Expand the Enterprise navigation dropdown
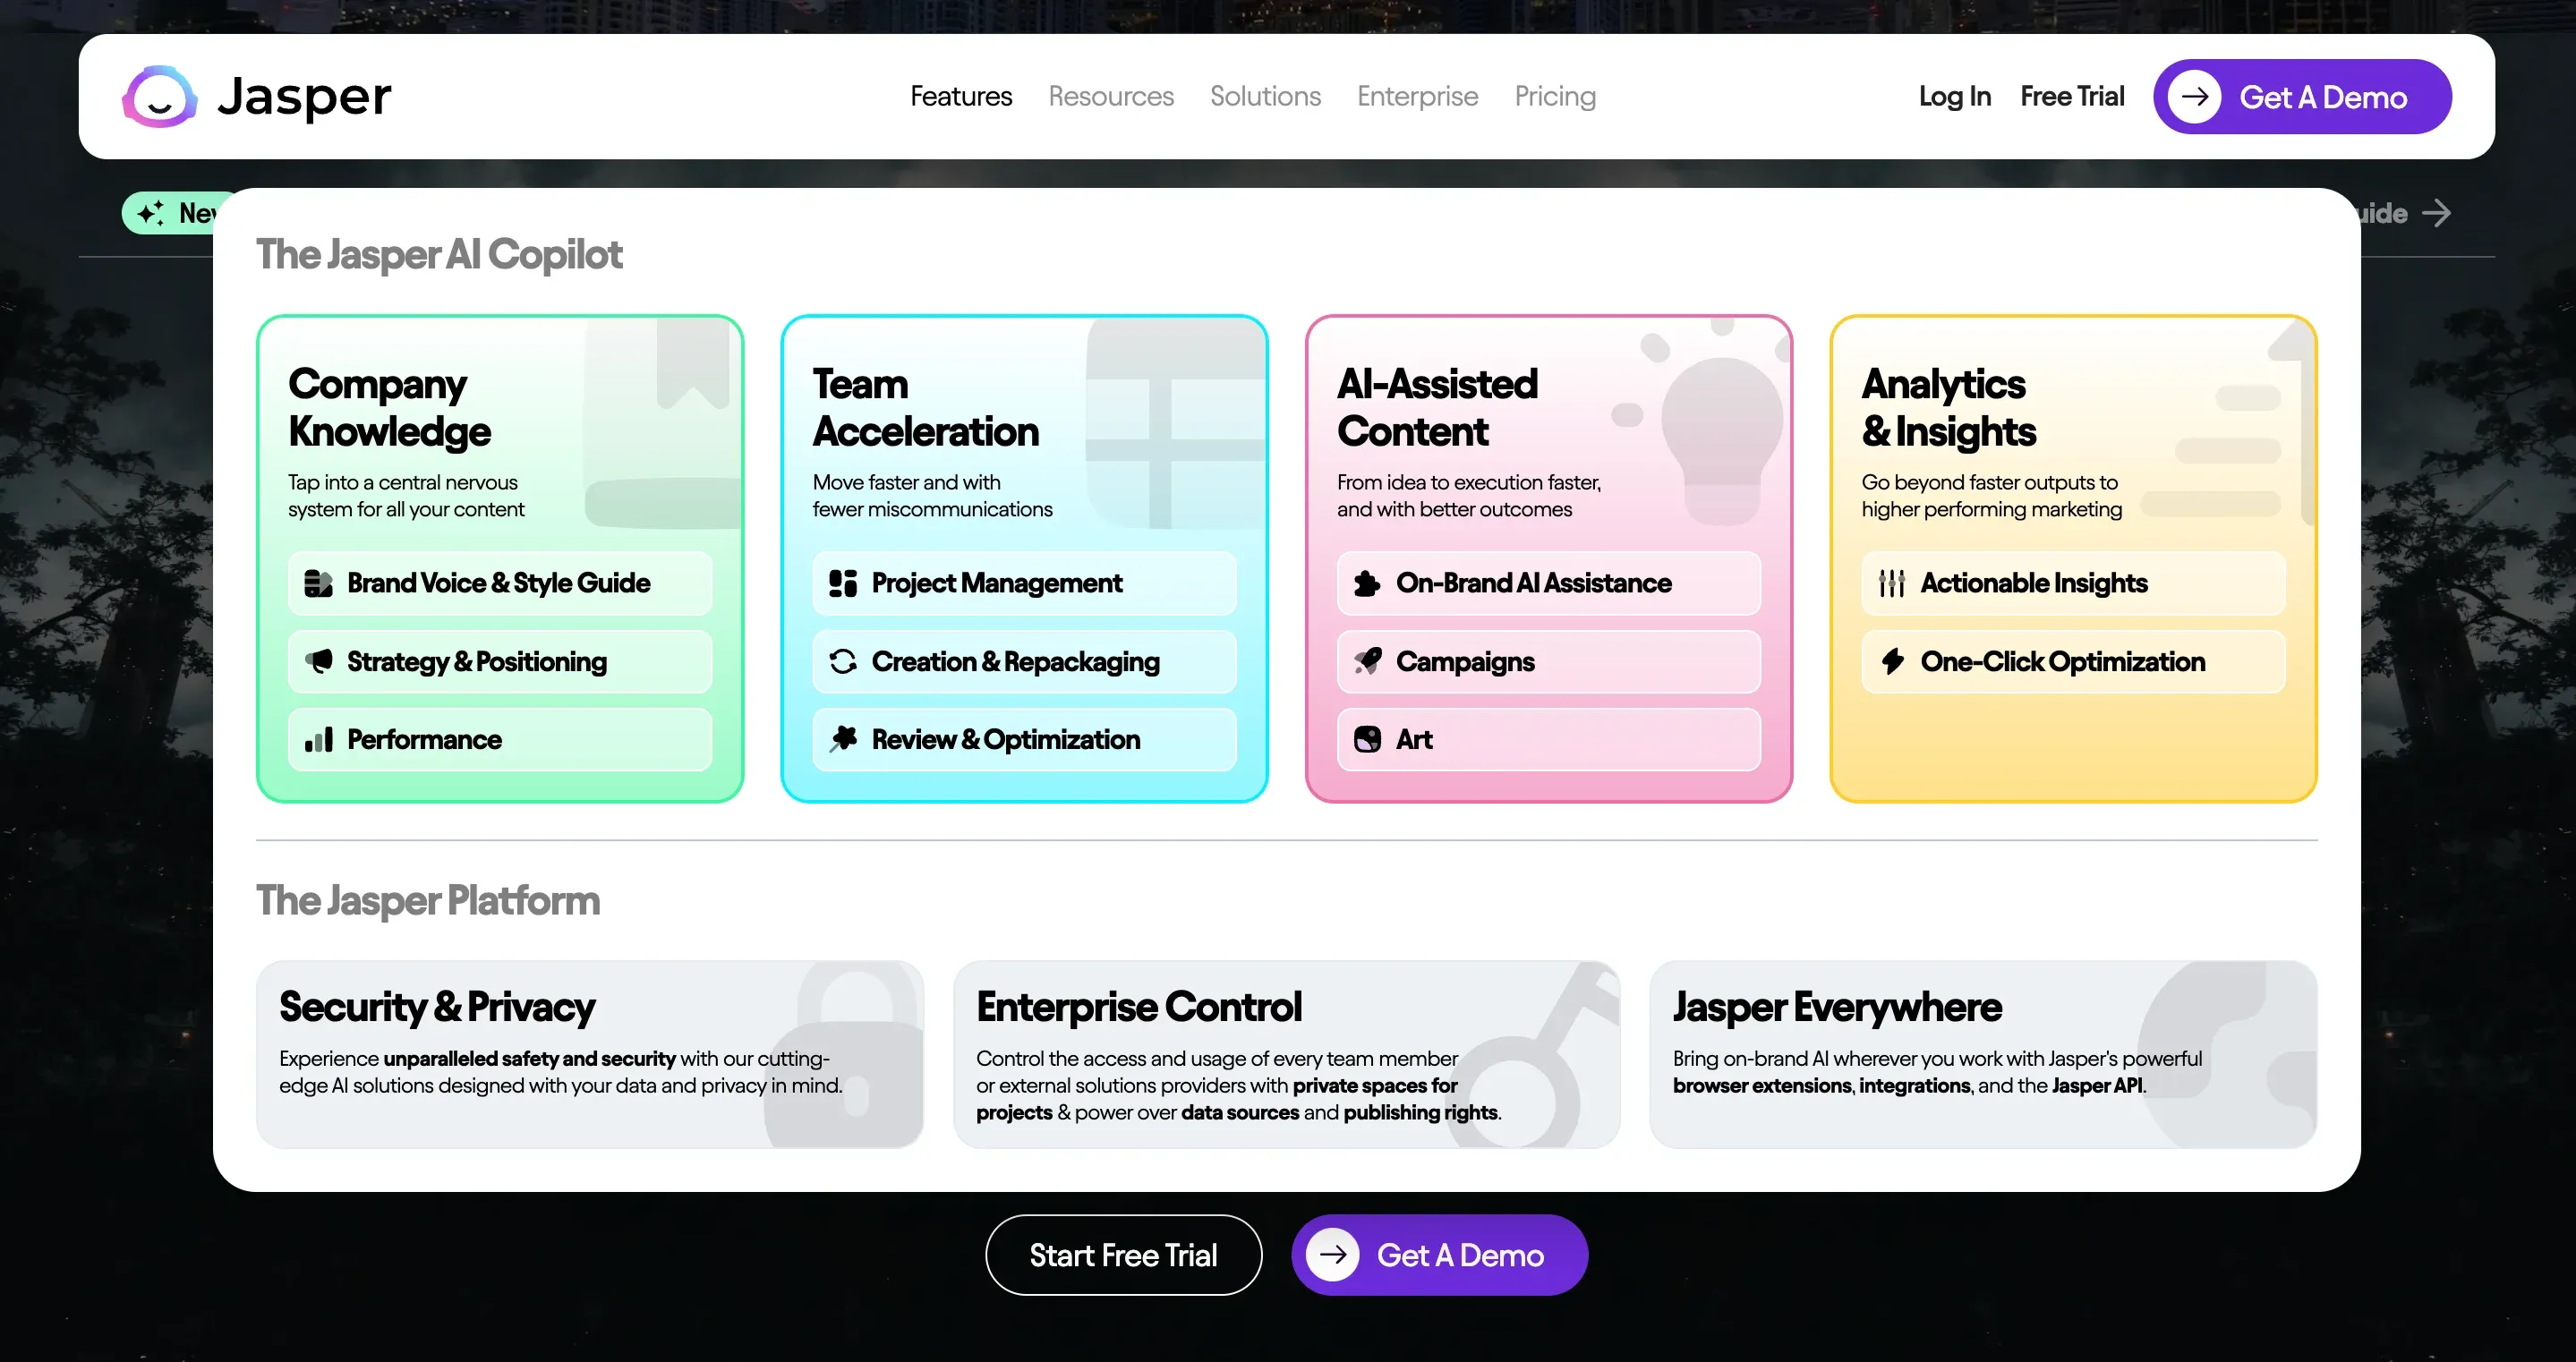This screenshot has height=1362, width=2576. [1418, 97]
